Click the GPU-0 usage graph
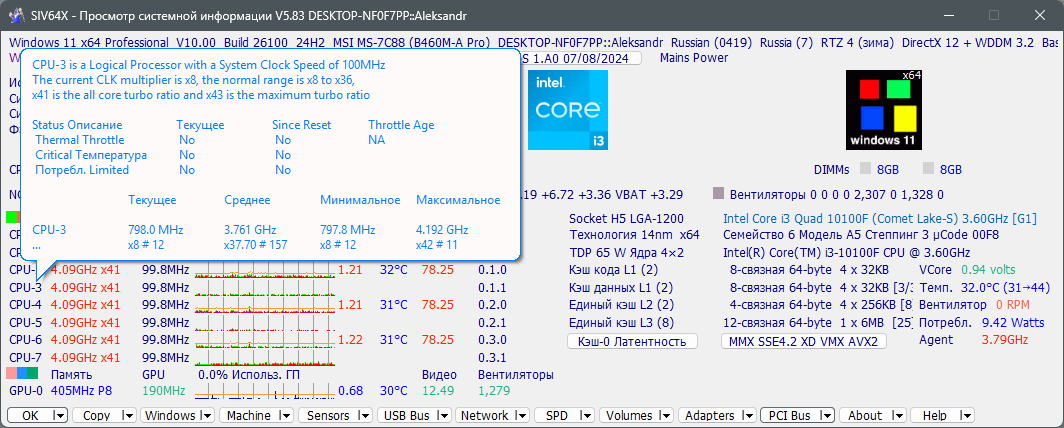Viewport: 1064px width, 428px height. click(x=265, y=391)
